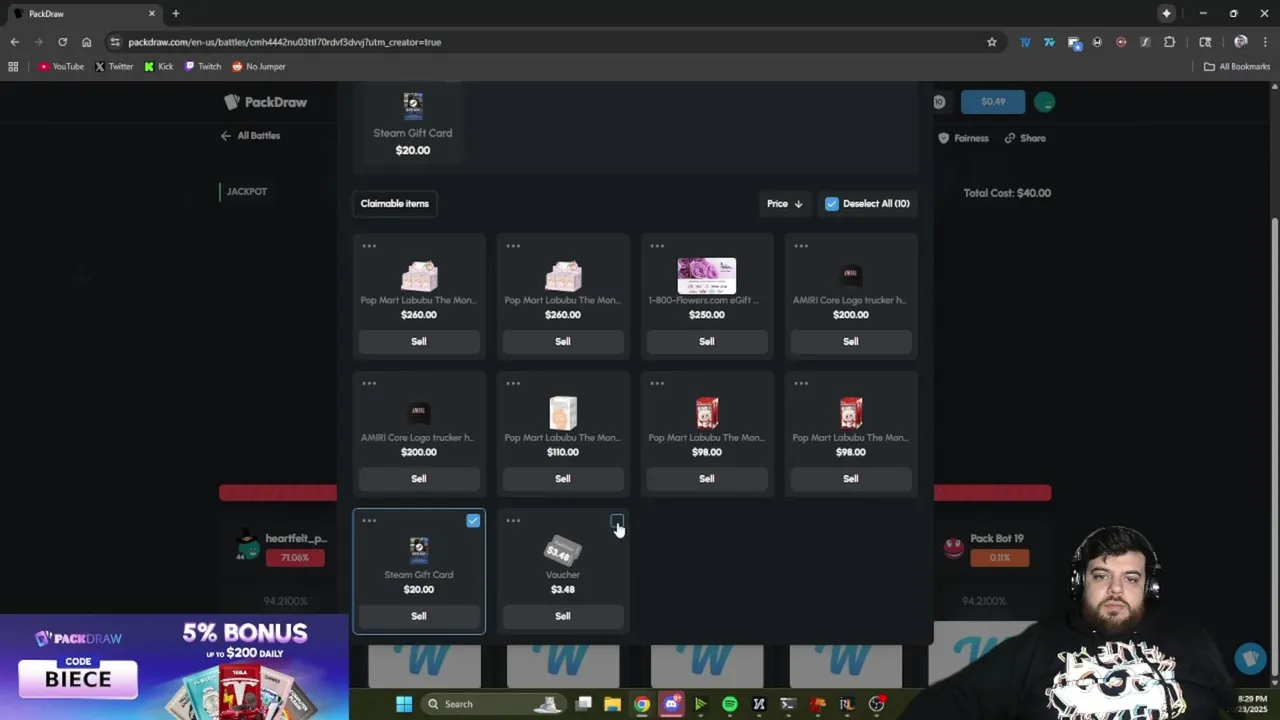This screenshot has width=1280, height=720.
Task: Open the browser Extensions puzzle icon
Action: coord(1169,42)
